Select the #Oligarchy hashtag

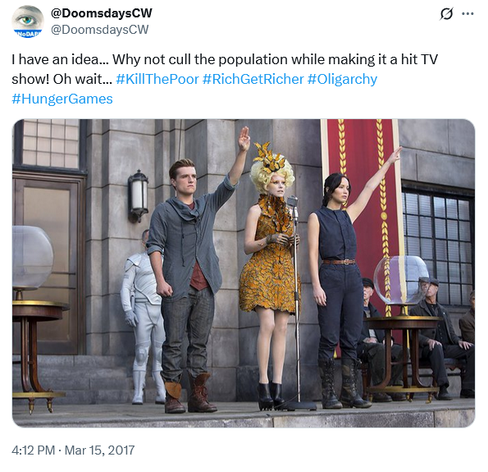[x=342, y=79]
